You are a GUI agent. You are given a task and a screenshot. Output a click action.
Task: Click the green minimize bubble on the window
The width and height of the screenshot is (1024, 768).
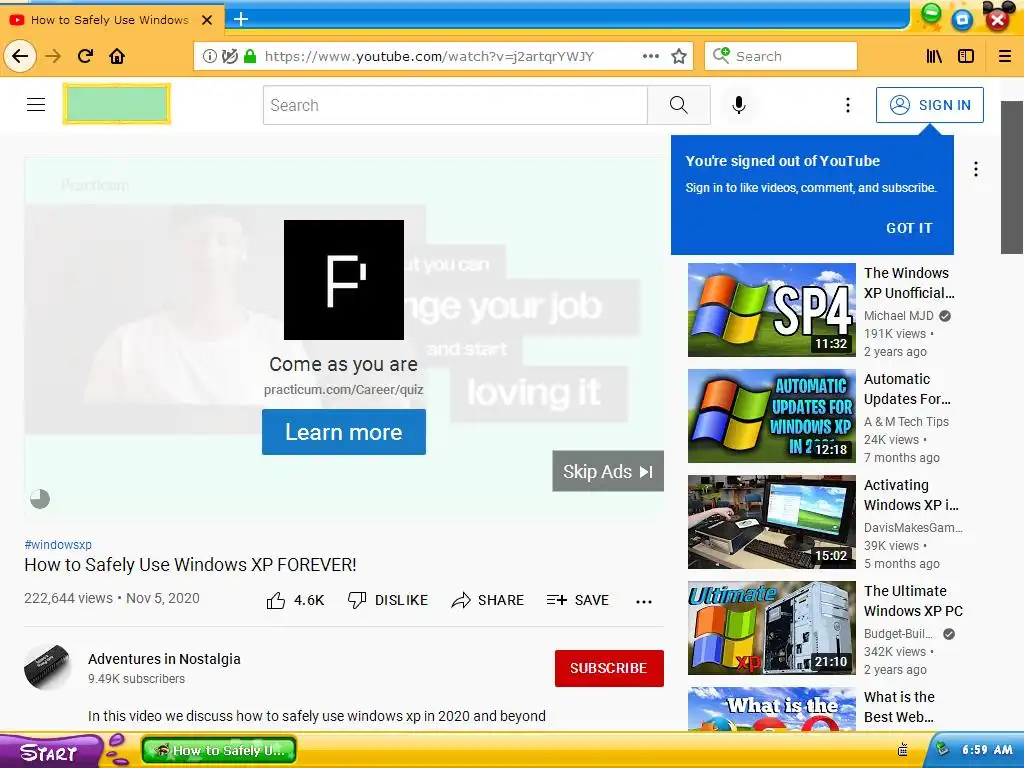pos(931,15)
